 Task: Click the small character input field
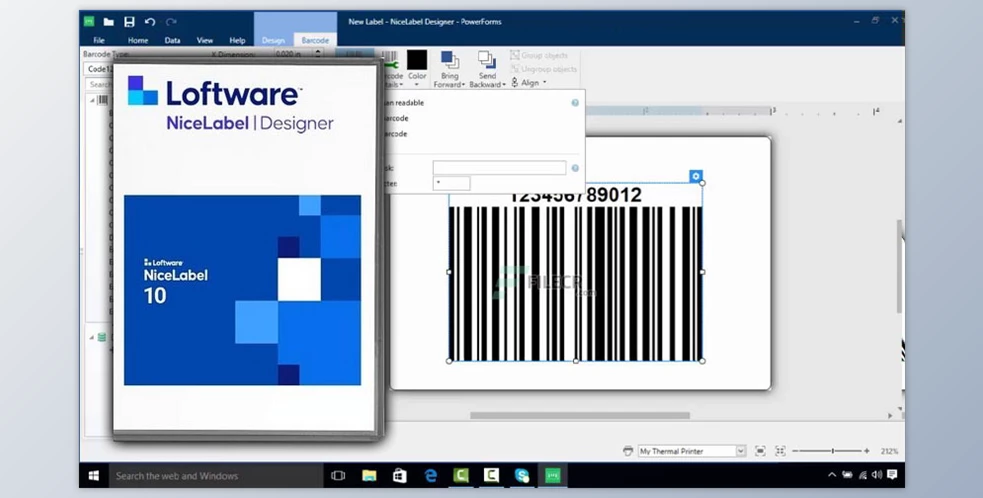(451, 183)
